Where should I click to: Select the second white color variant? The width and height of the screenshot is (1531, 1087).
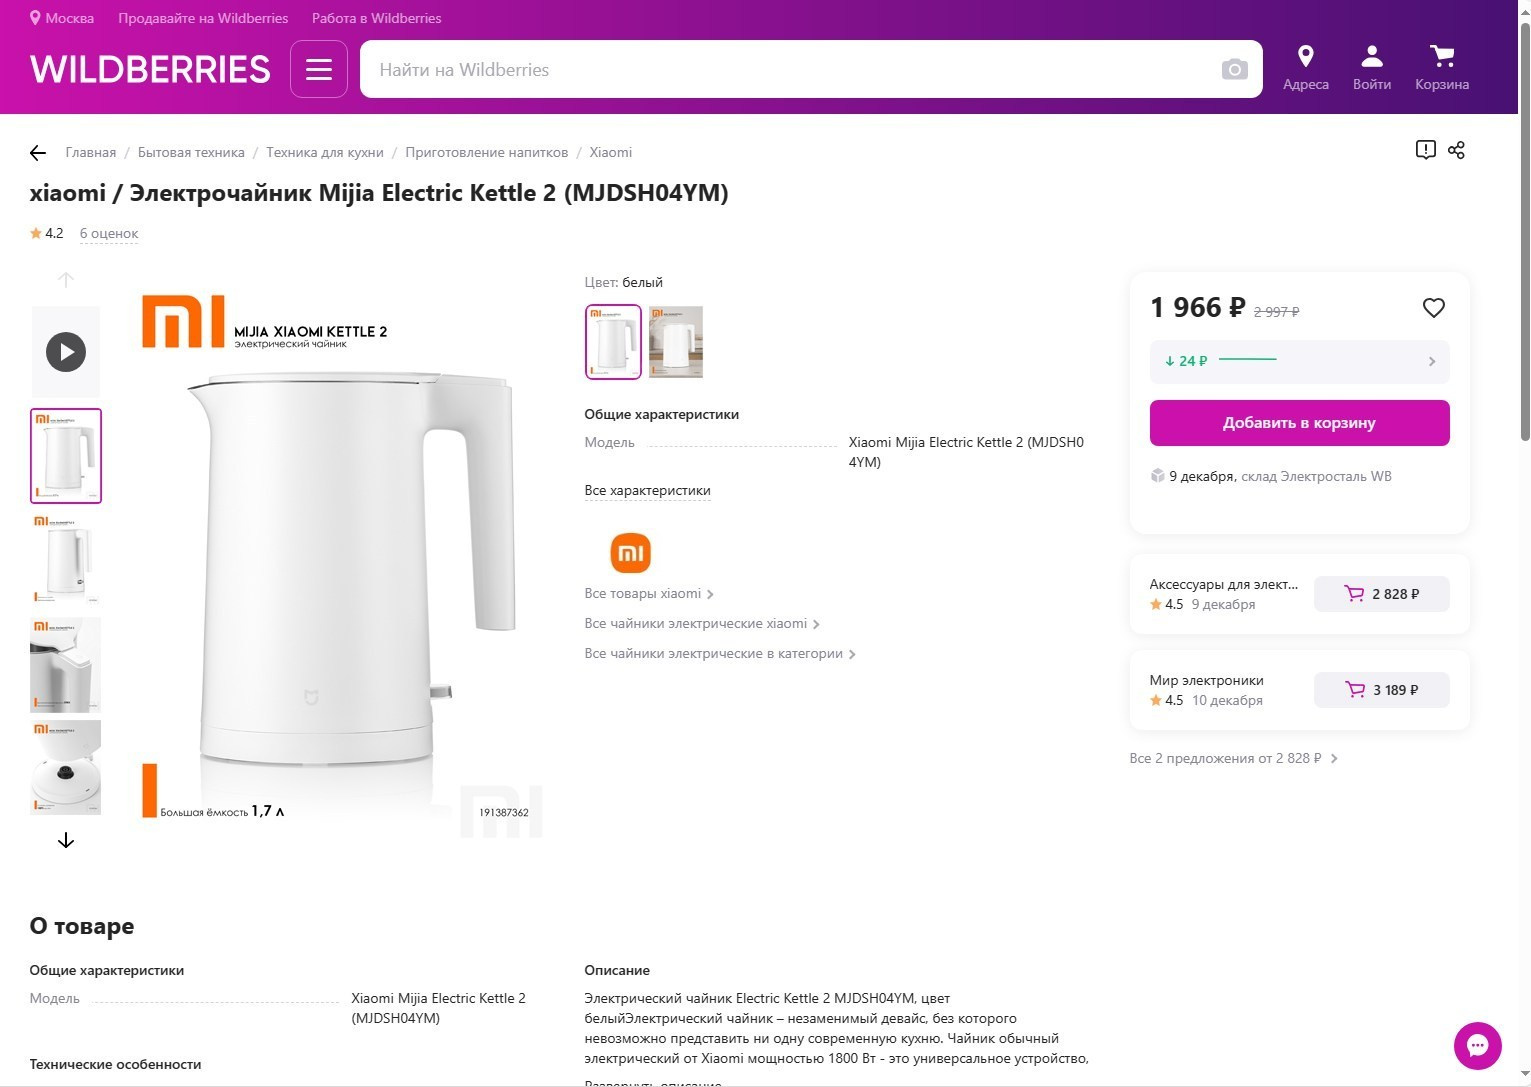[675, 341]
